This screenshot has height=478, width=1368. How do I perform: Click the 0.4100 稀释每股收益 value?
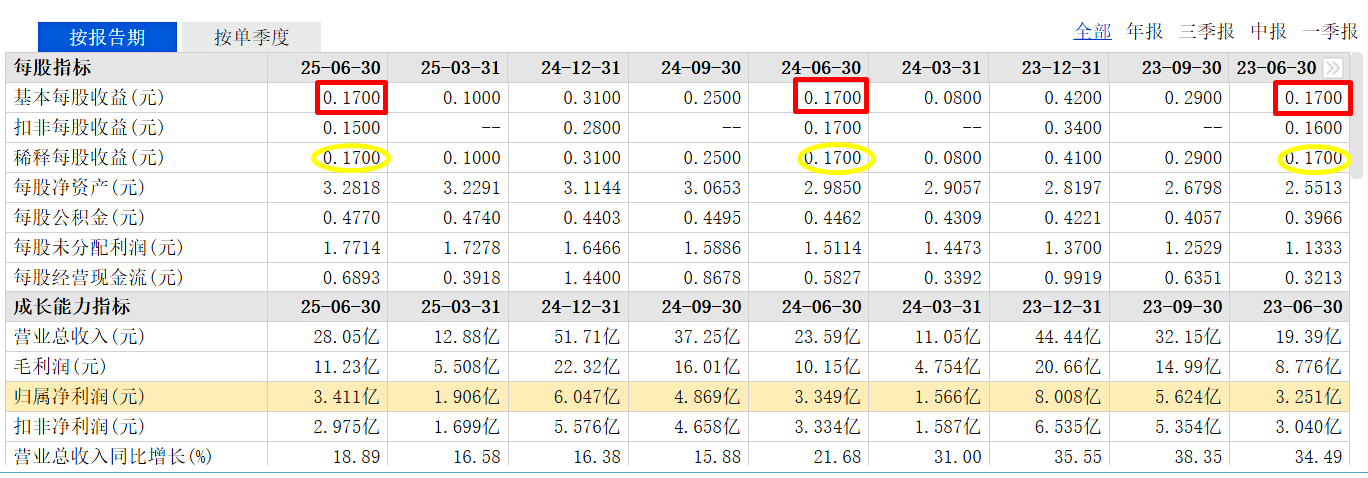point(1072,158)
